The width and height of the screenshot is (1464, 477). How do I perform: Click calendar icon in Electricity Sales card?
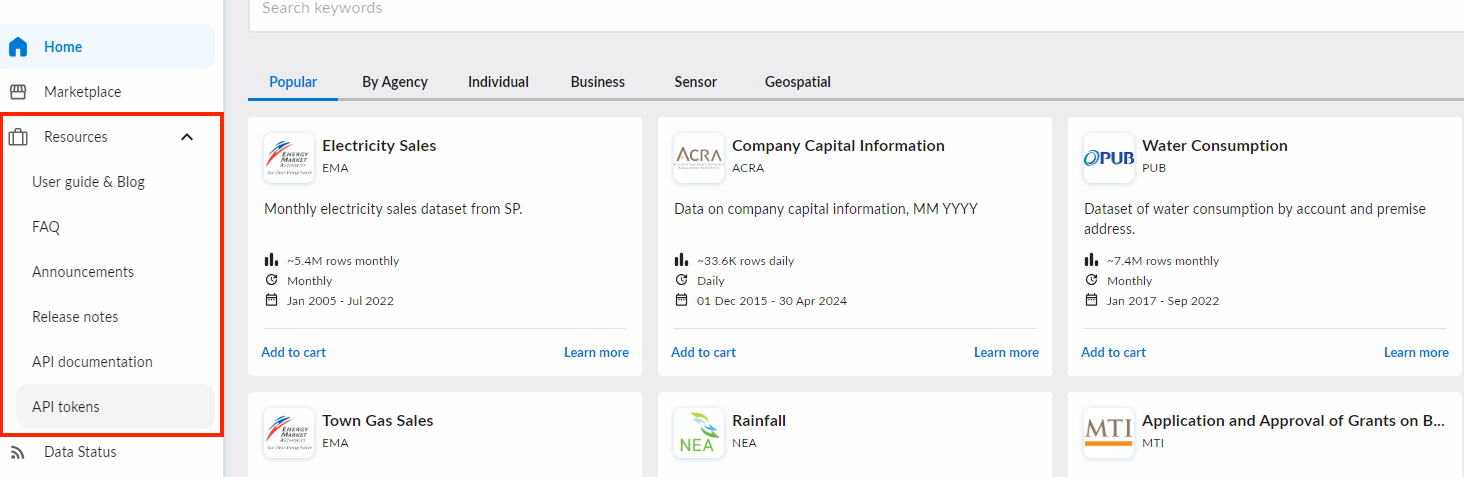coord(271,300)
